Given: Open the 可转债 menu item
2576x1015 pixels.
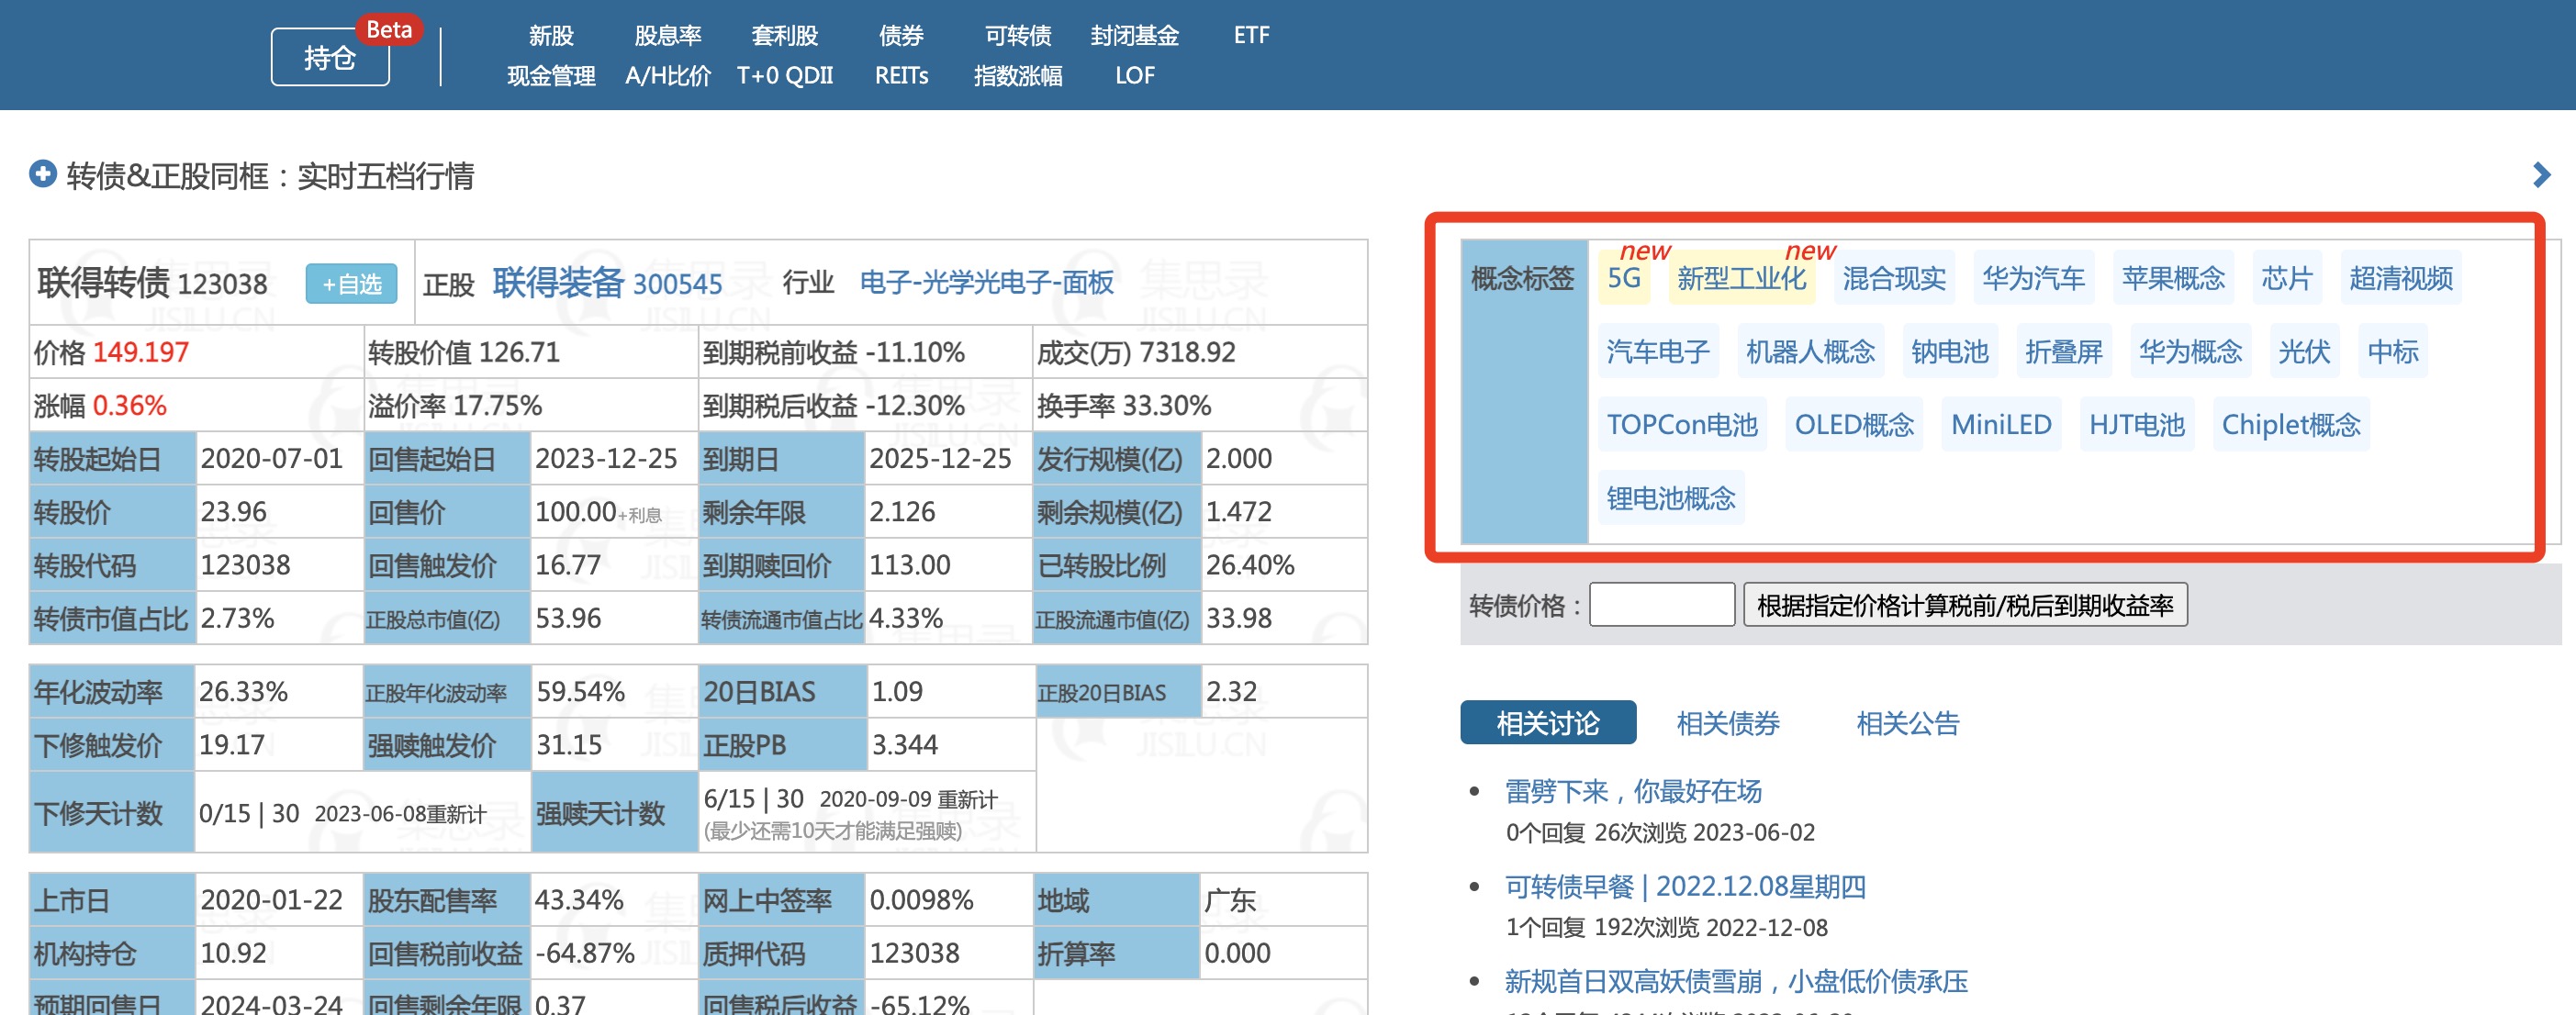Looking at the screenshot, I should (x=1017, y=36).
